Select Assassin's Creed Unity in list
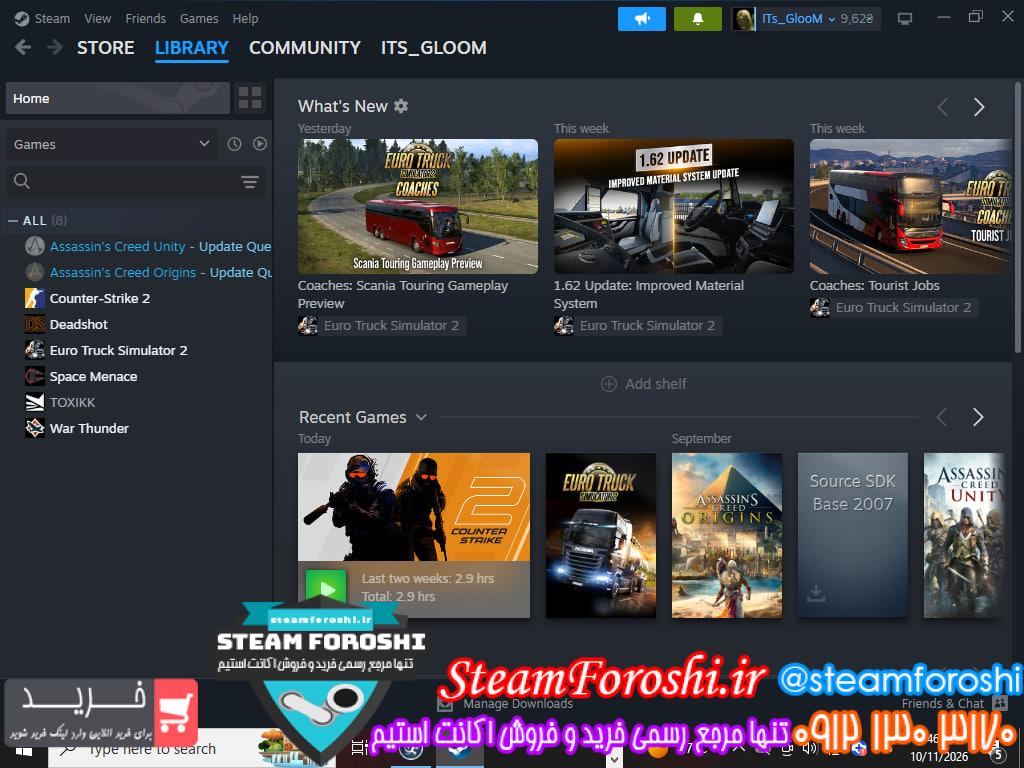 coord(147,246)
